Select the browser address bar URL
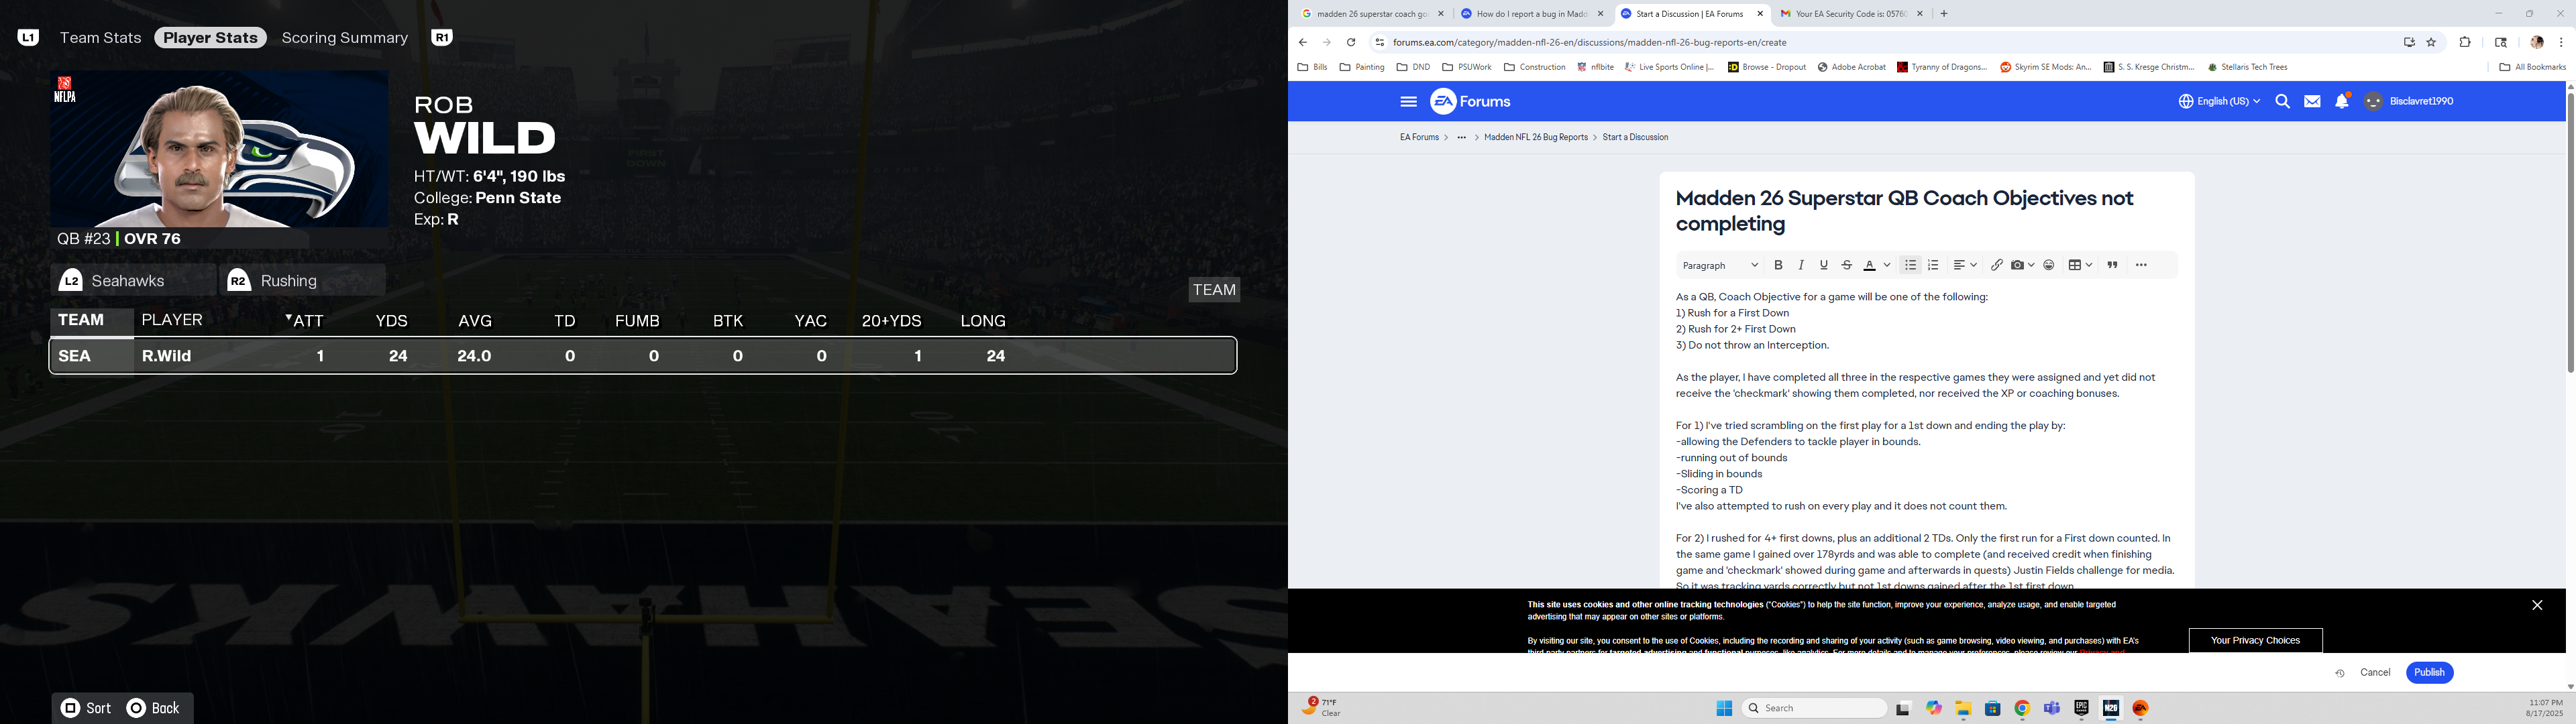 click(1590, 42)
